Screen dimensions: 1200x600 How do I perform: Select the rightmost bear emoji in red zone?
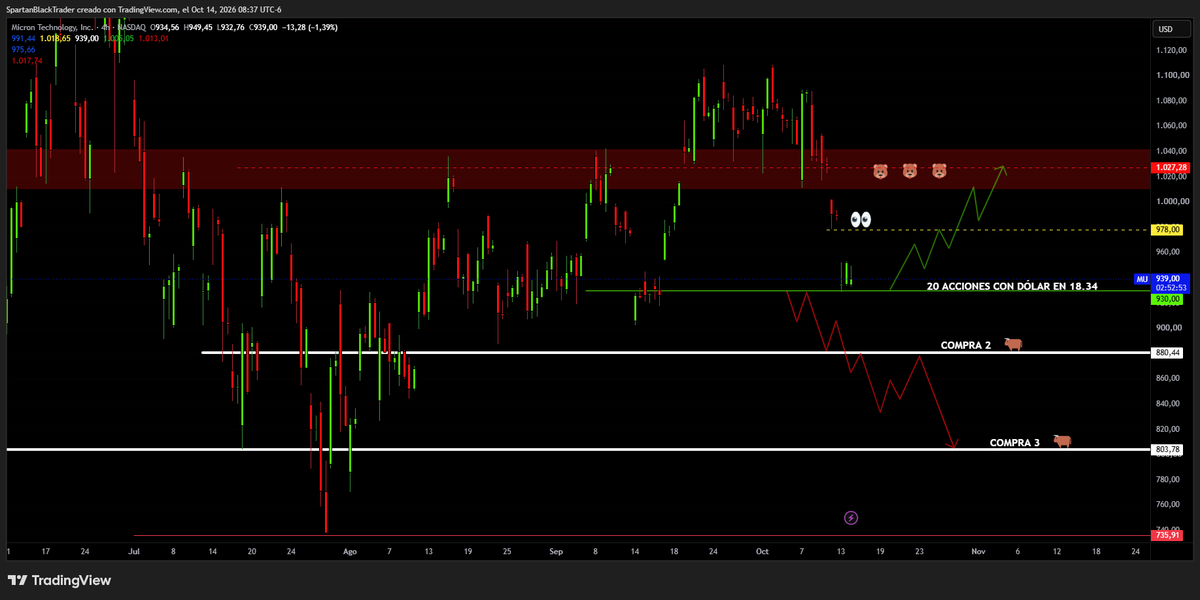(940, 171)
